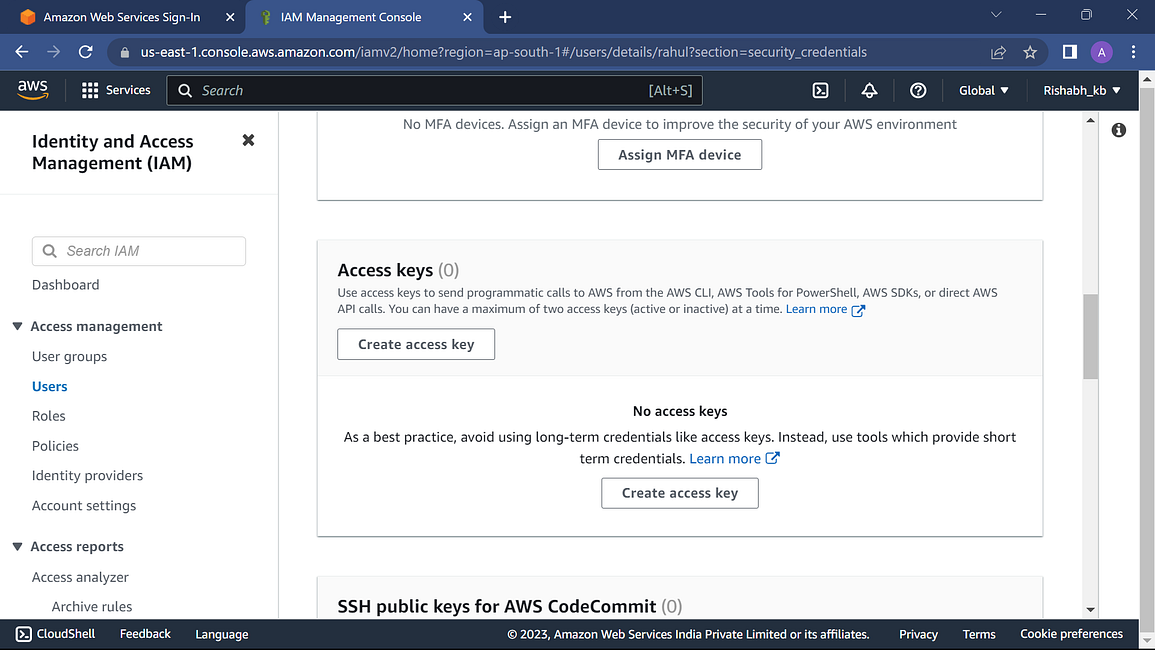Open User groups in the sidebar
The height and width of the screenshot is (650, 1155).
69,356
